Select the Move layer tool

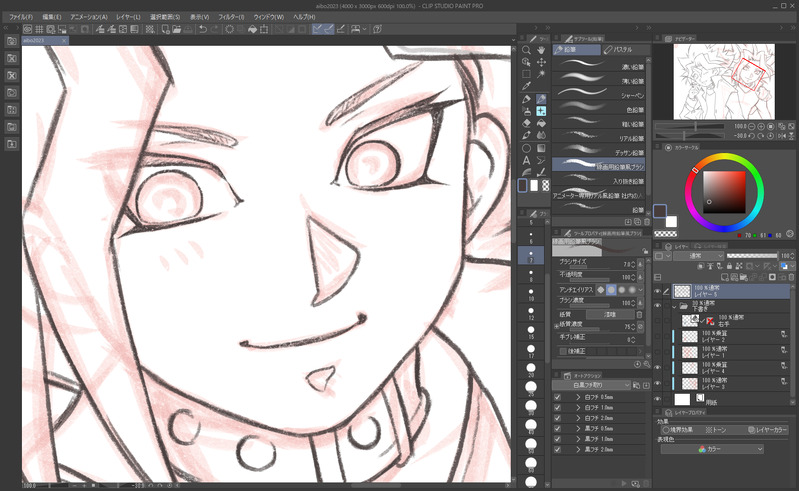tap(541, 62)
